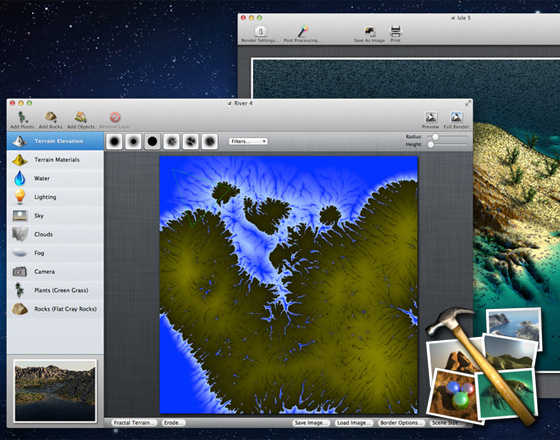
Task: Click Save Image button
Action: coord(311,422)
